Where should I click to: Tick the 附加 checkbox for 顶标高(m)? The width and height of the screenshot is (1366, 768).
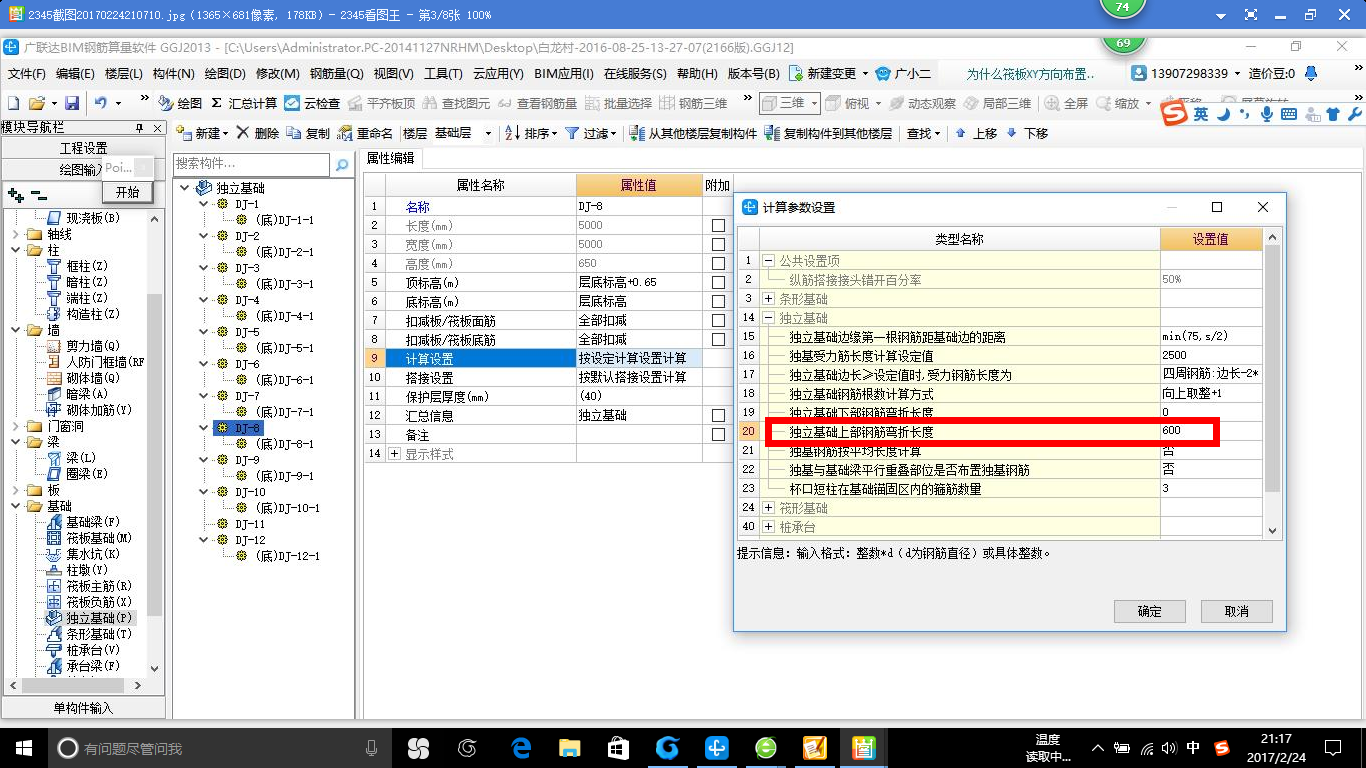click(x=718, y=283)
